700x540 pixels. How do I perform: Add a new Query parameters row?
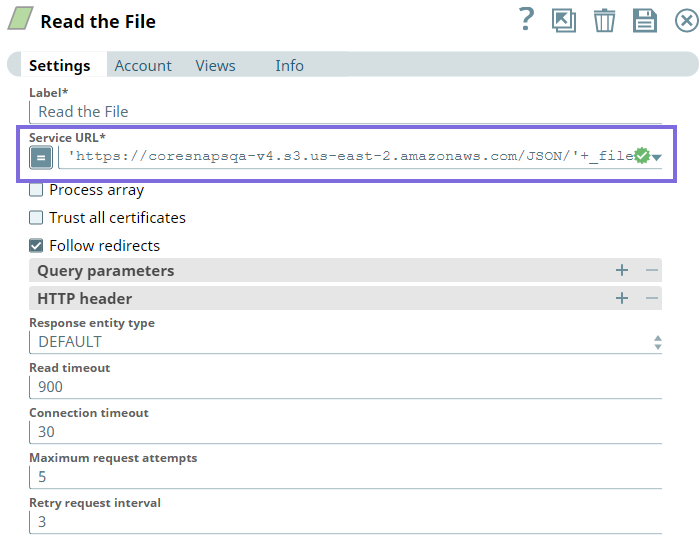click(x=622, y=271)
